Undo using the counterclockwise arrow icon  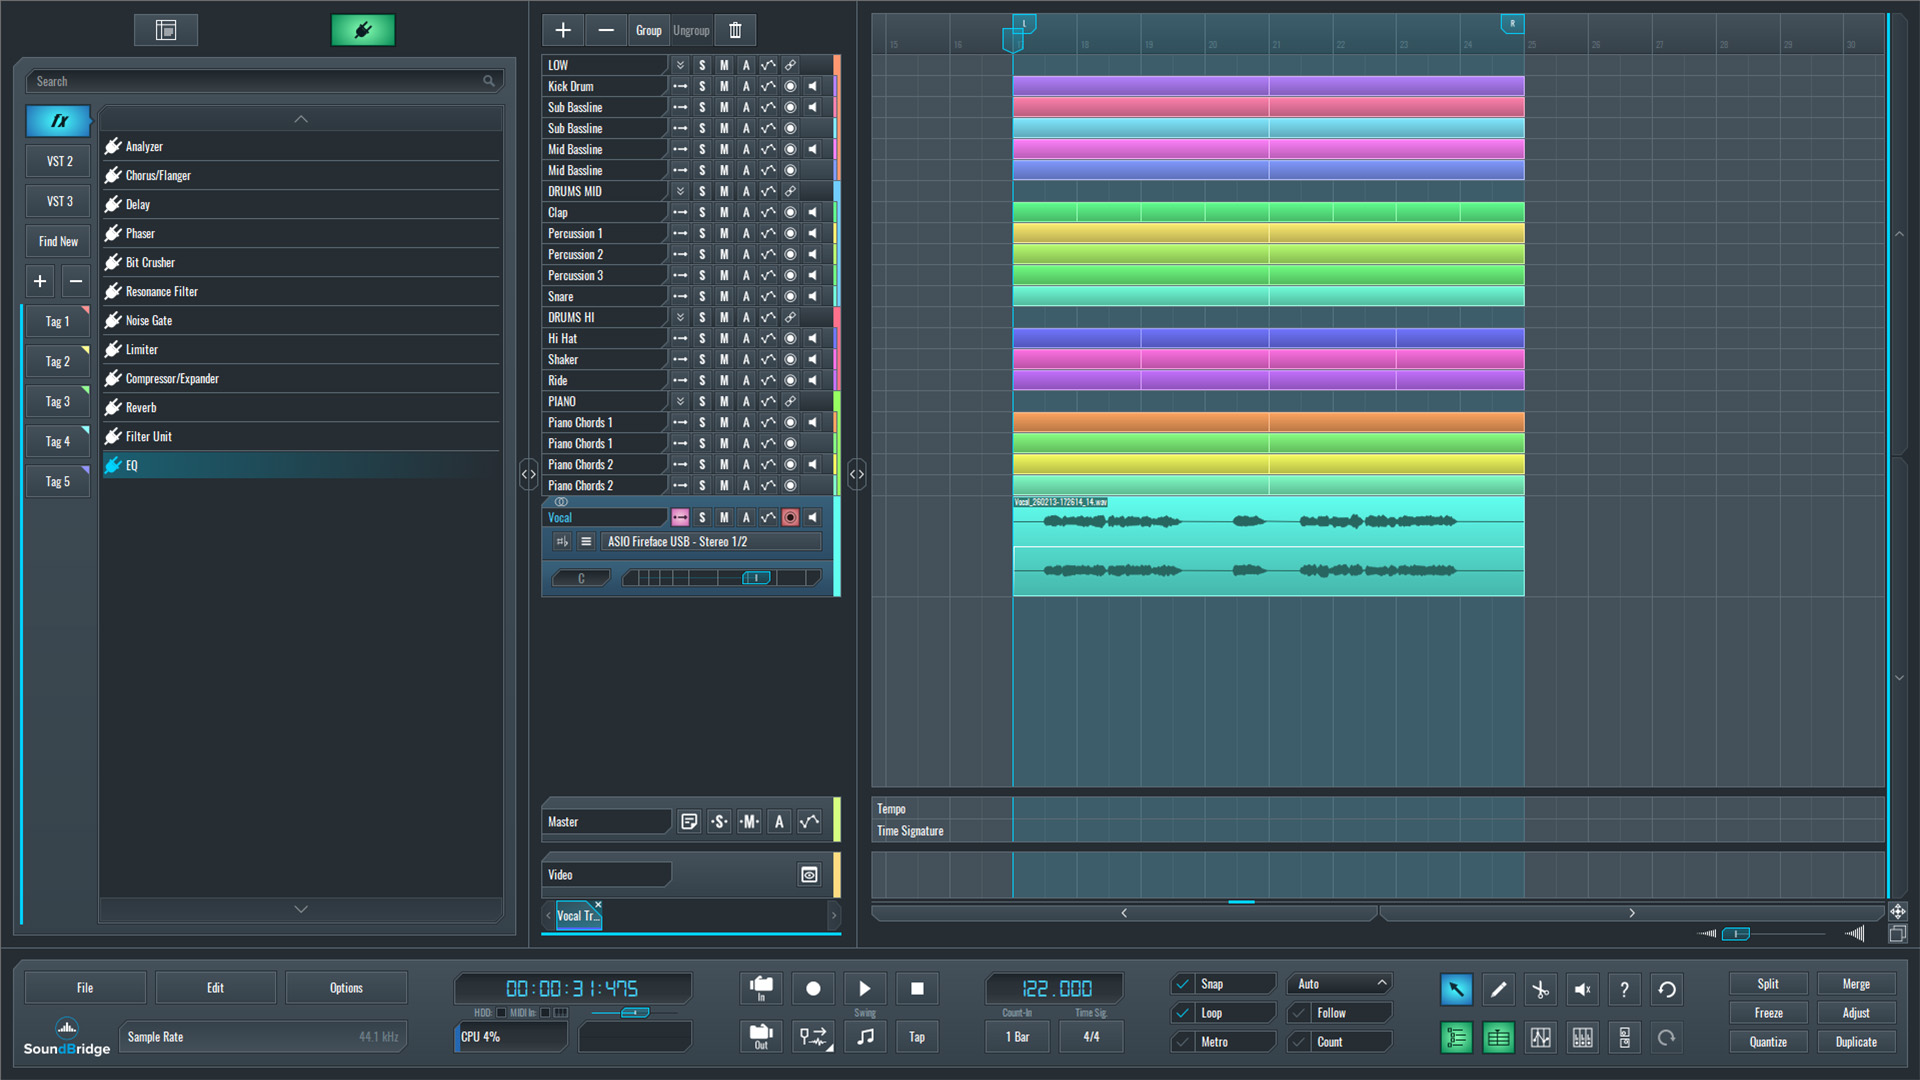(1666, 989)
